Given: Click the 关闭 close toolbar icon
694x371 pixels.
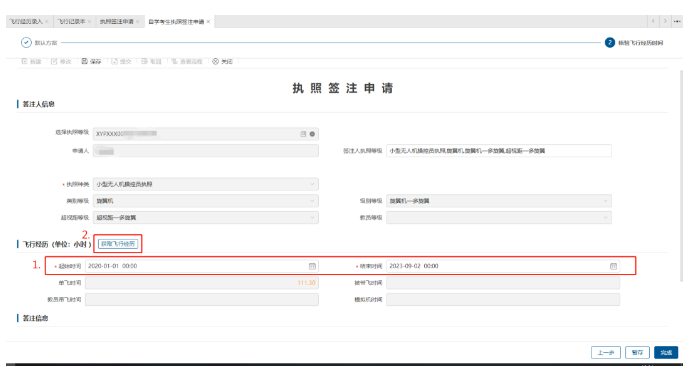Looking at the screenshot, I should pos(216,62).
